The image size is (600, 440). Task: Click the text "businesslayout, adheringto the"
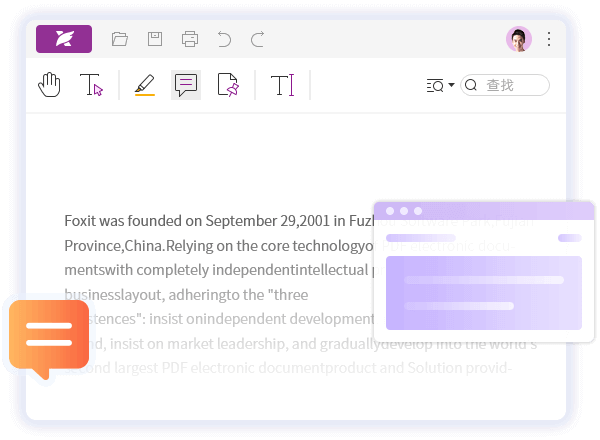coord(164,295)
